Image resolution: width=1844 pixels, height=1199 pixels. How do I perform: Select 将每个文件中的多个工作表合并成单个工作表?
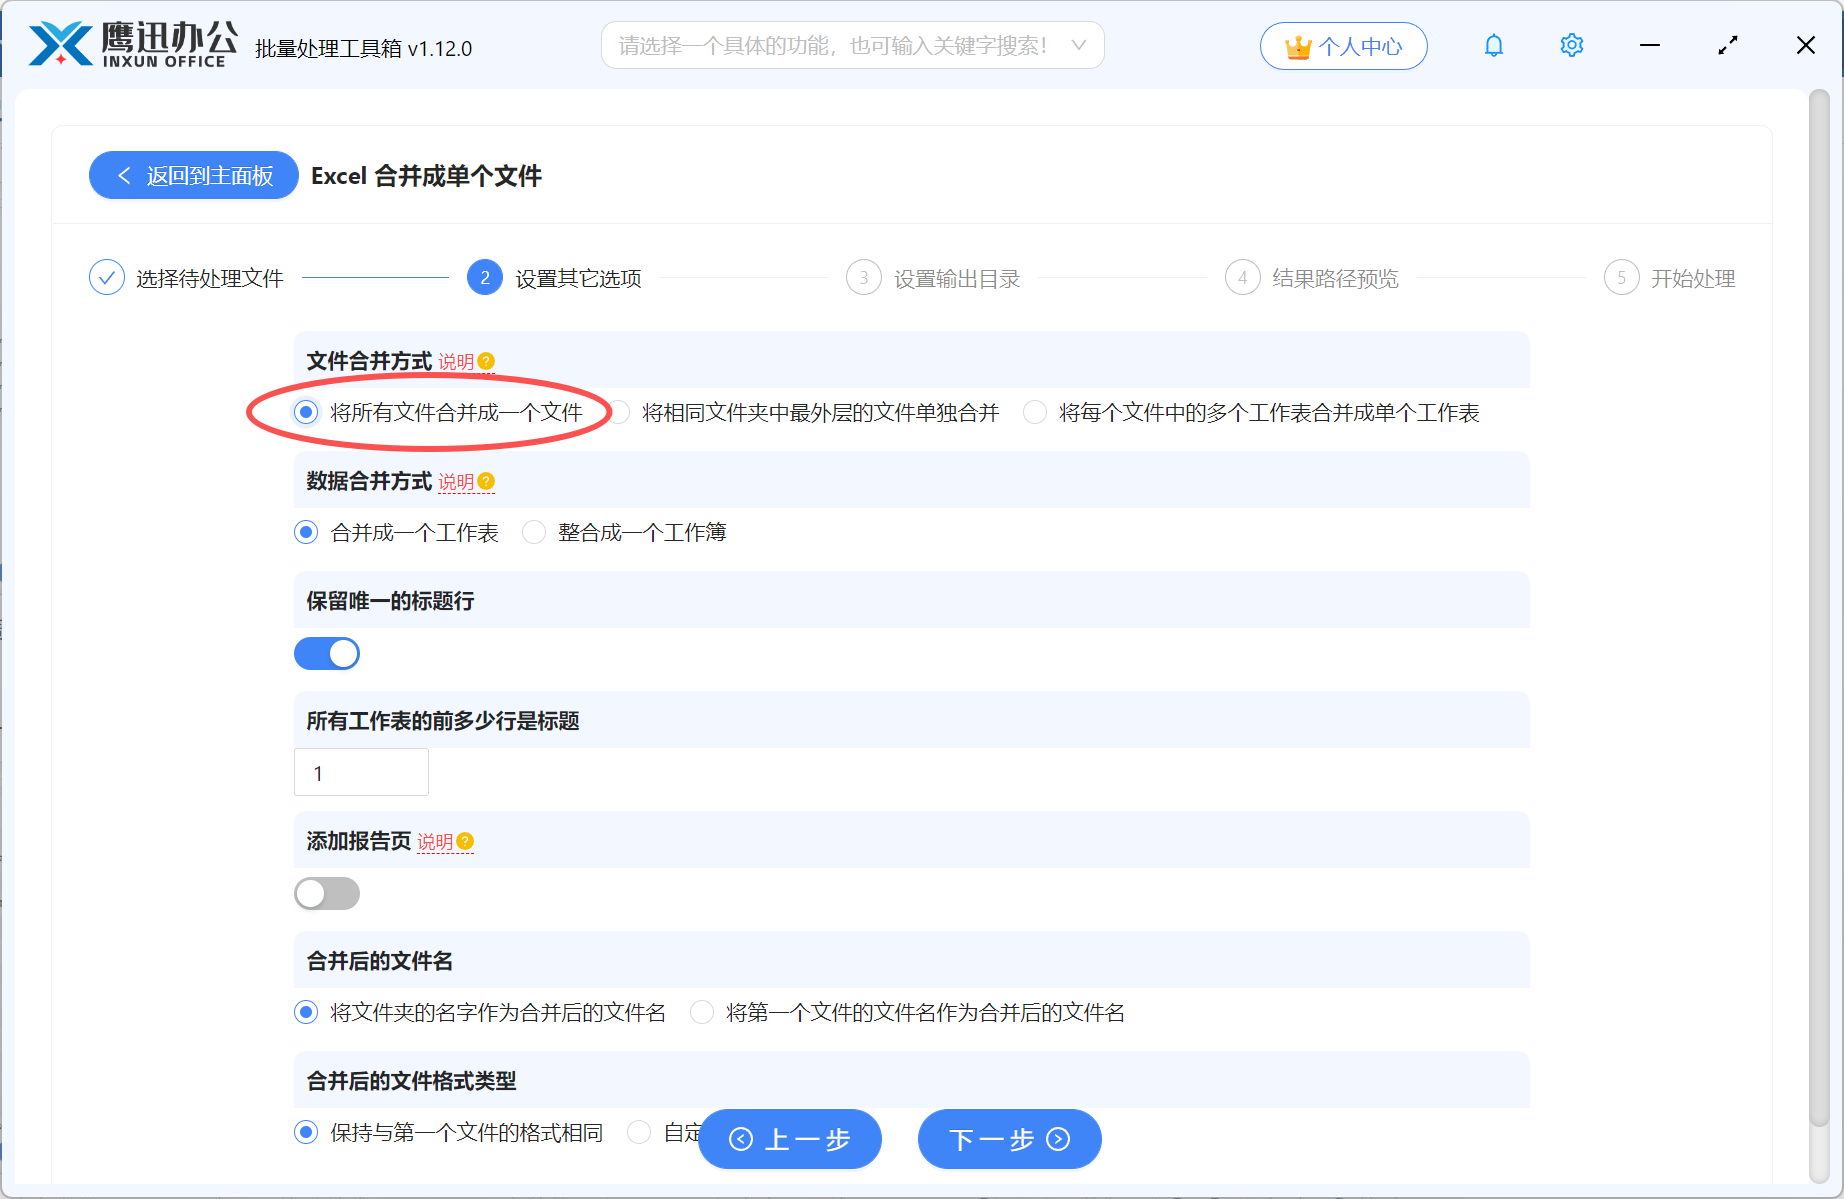tap(1034, 412)
